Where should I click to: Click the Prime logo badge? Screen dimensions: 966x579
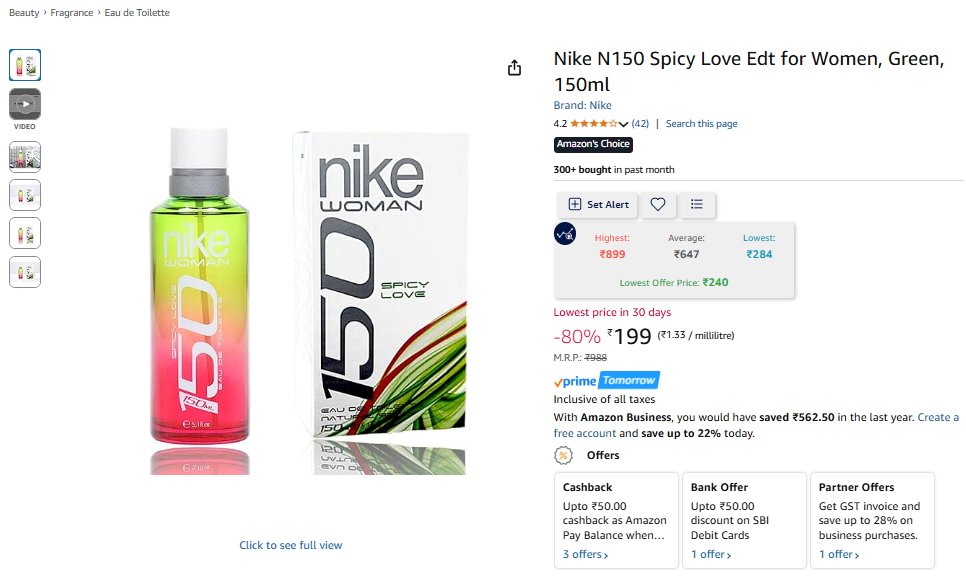click(x=575, y=381)
